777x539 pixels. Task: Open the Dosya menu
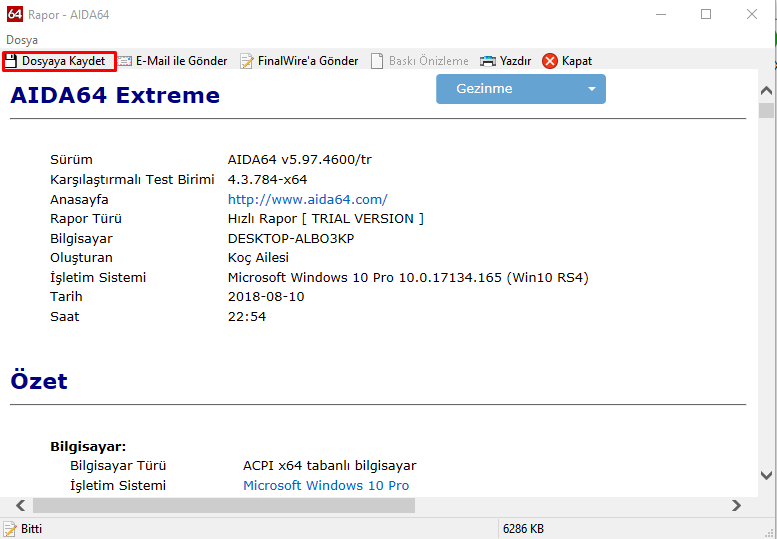[x=22, y=40]
